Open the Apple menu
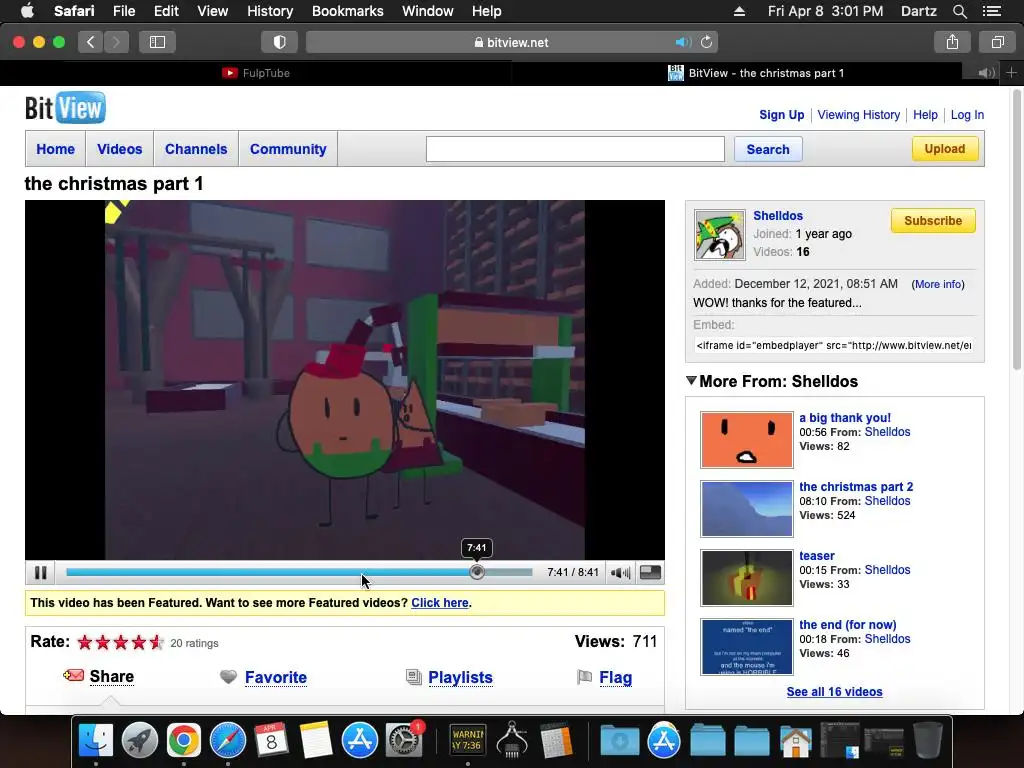 pyautogui.click(x=27, y=11)
